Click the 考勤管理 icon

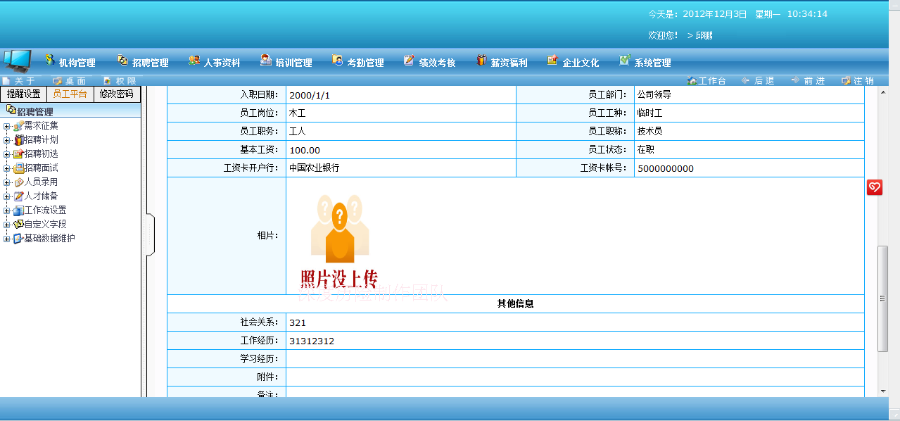pyautogui.click(x=338, y=60)
